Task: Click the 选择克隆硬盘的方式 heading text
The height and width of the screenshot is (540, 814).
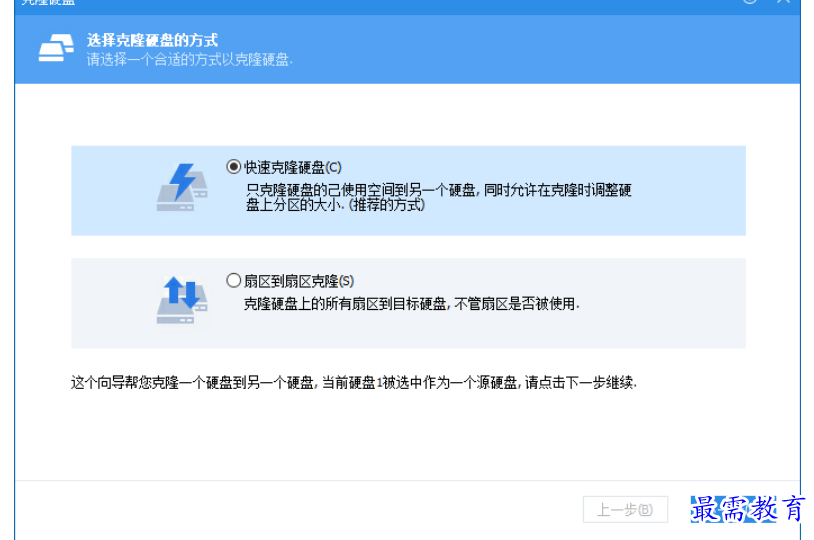Action: click(152, 40)
